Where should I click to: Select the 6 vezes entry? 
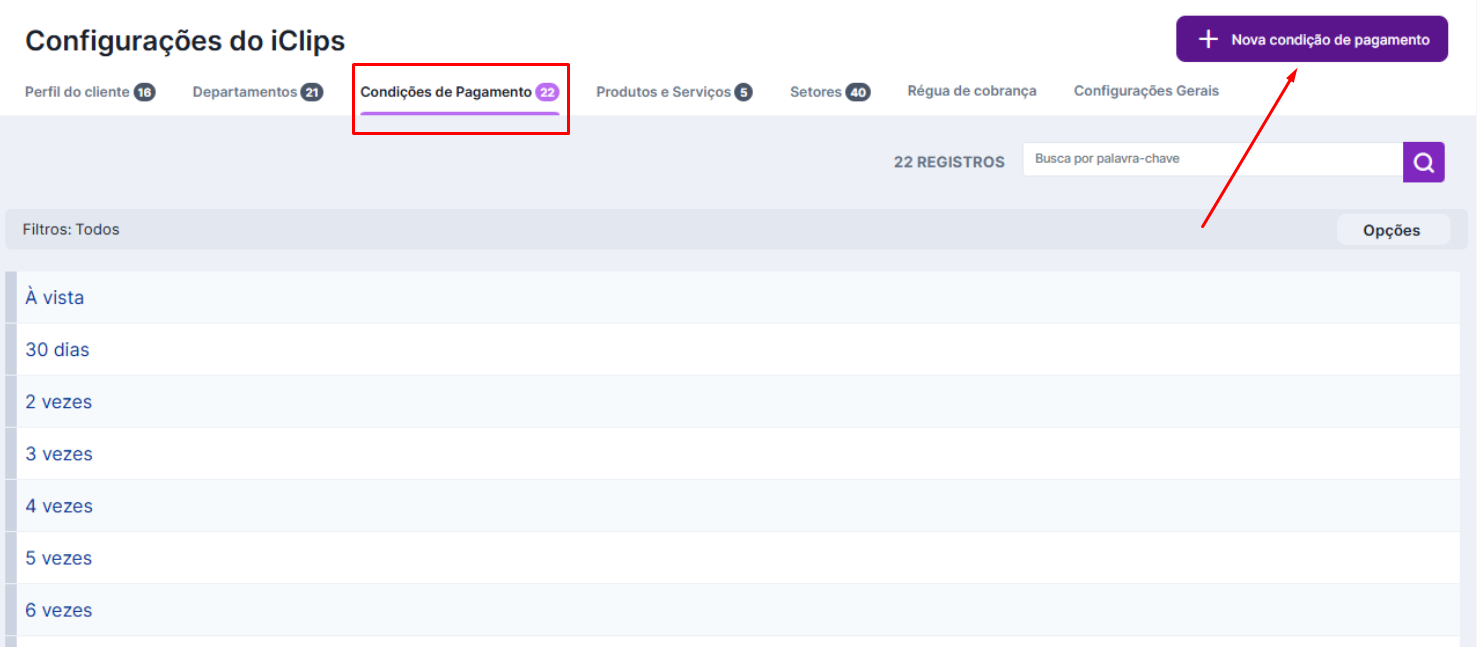59,610
